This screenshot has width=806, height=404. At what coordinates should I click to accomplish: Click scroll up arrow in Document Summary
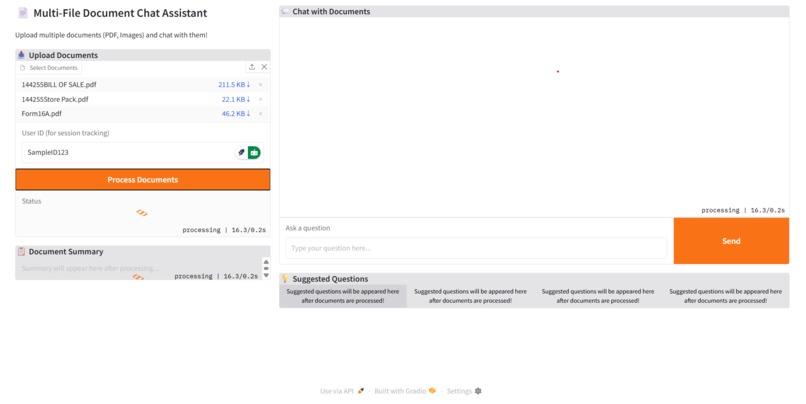266,262
